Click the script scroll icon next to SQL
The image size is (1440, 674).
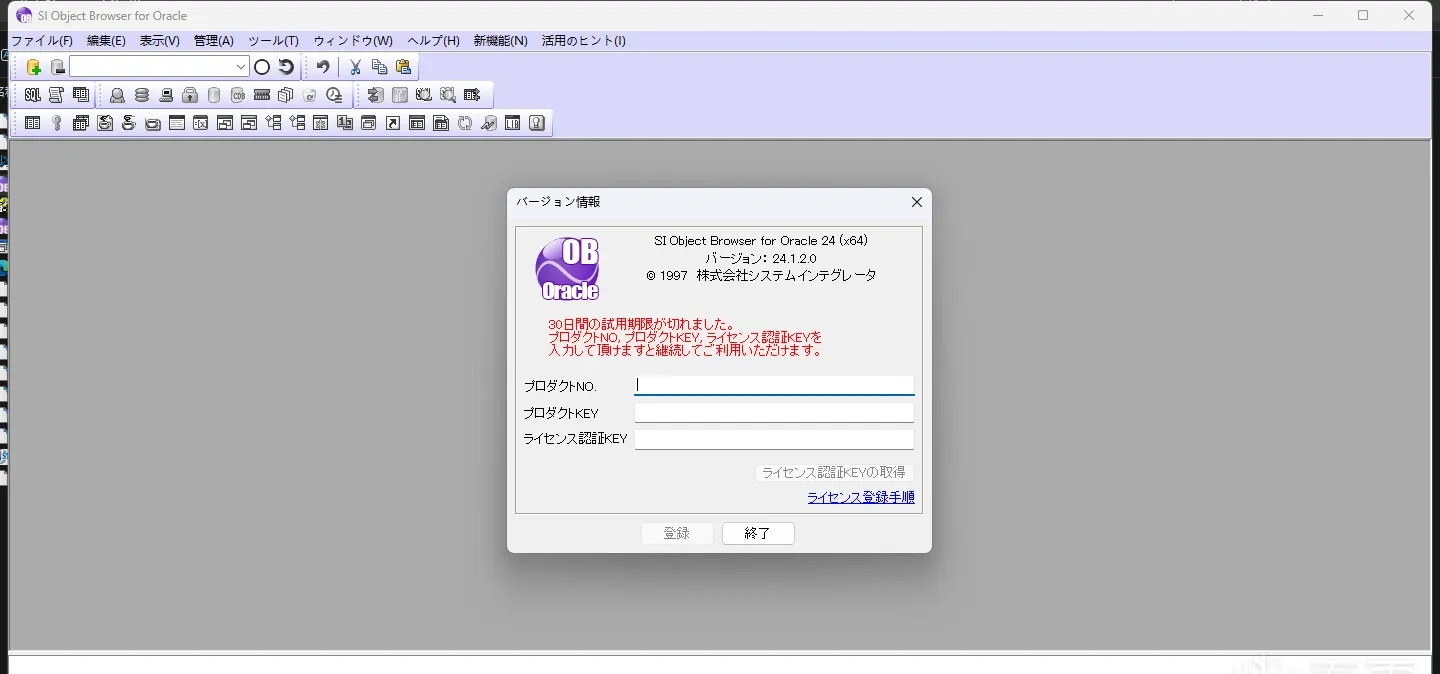click(57, 95)
